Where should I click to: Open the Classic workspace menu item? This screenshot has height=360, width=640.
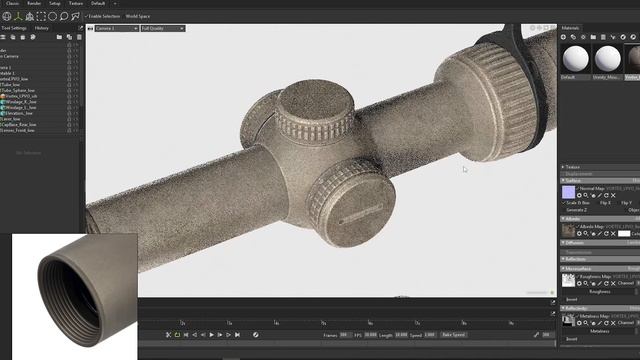pos(13,3)
